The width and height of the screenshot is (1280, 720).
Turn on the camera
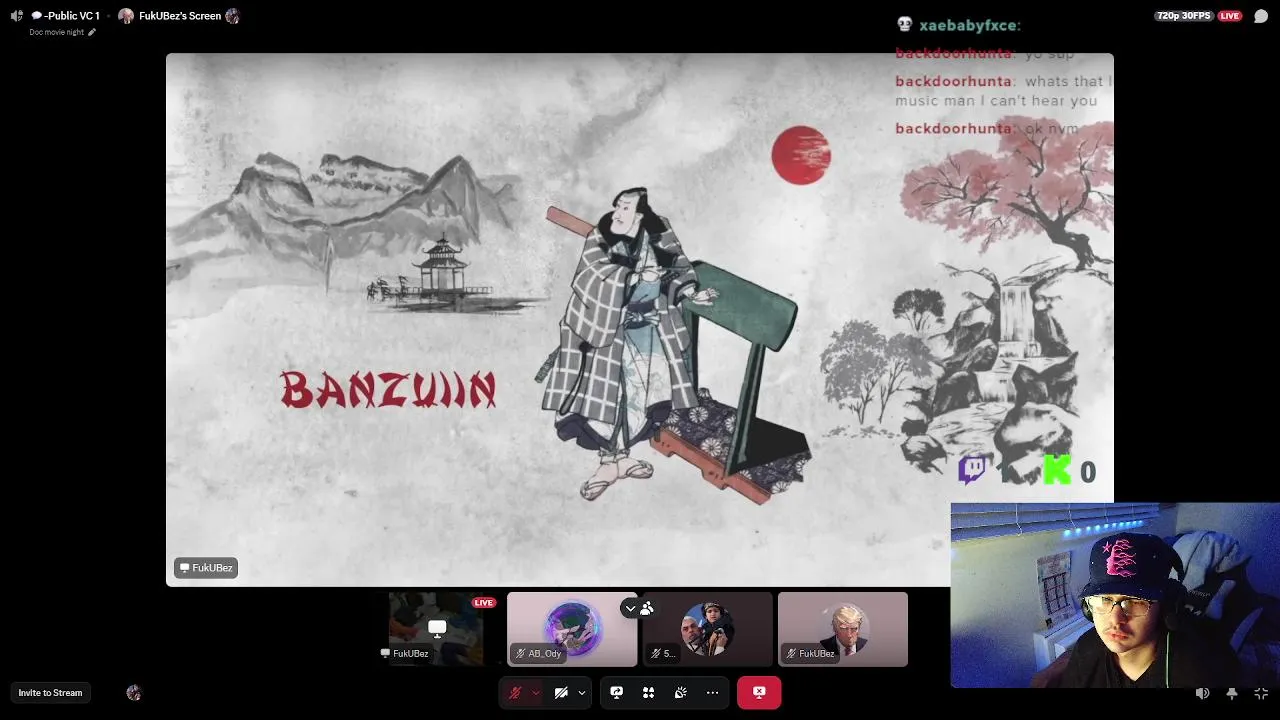pos(561,693)
